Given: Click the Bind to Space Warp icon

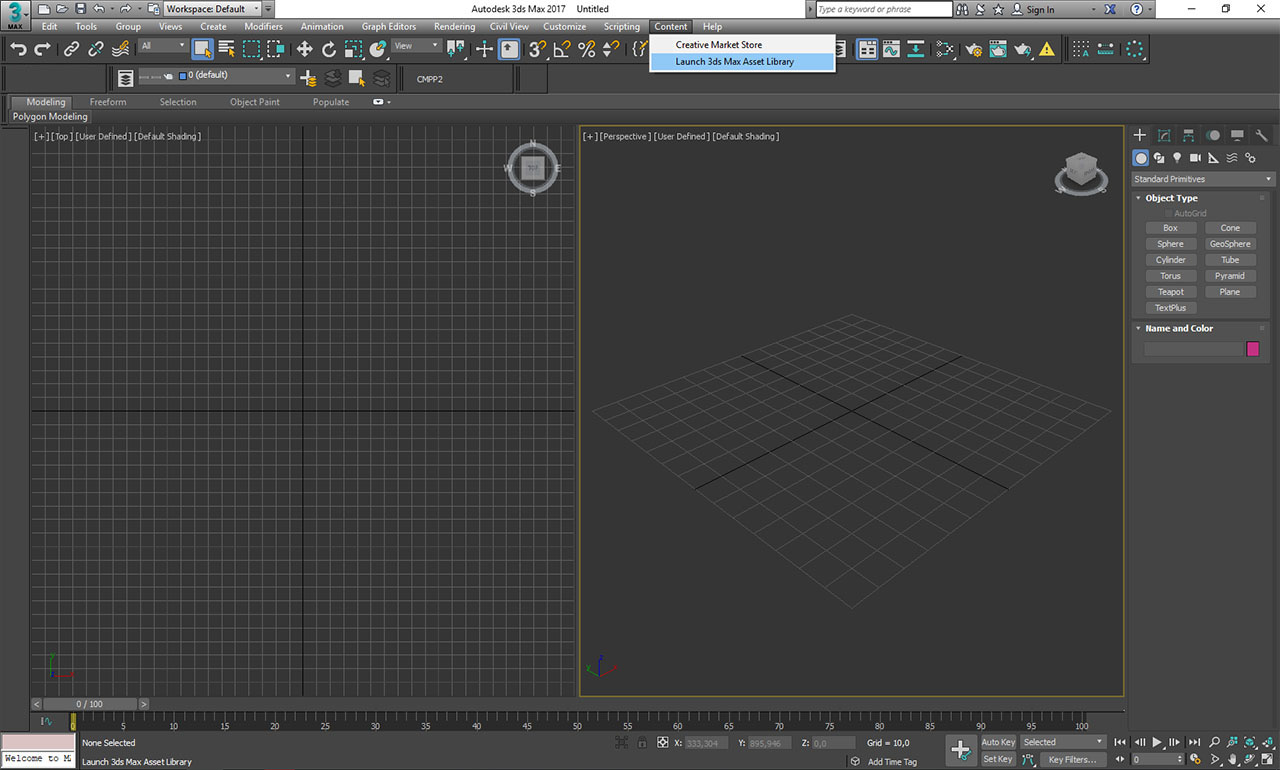Looking at the screenshot, I should click(120, 49).
